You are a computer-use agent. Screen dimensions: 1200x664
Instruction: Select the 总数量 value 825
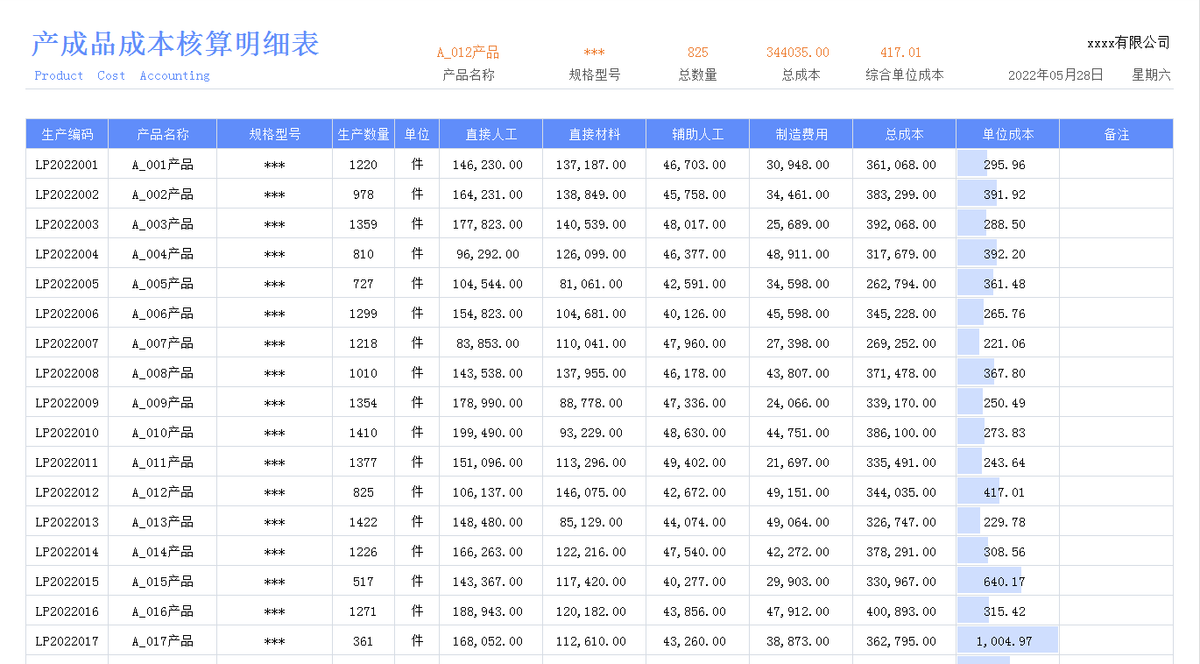pos(697,53)
